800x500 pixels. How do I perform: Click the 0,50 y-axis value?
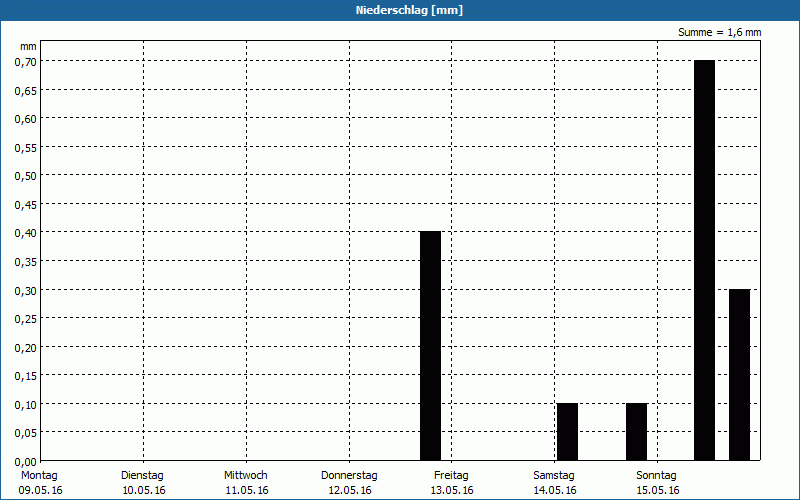pyautogui.click(x=26, y=177)
